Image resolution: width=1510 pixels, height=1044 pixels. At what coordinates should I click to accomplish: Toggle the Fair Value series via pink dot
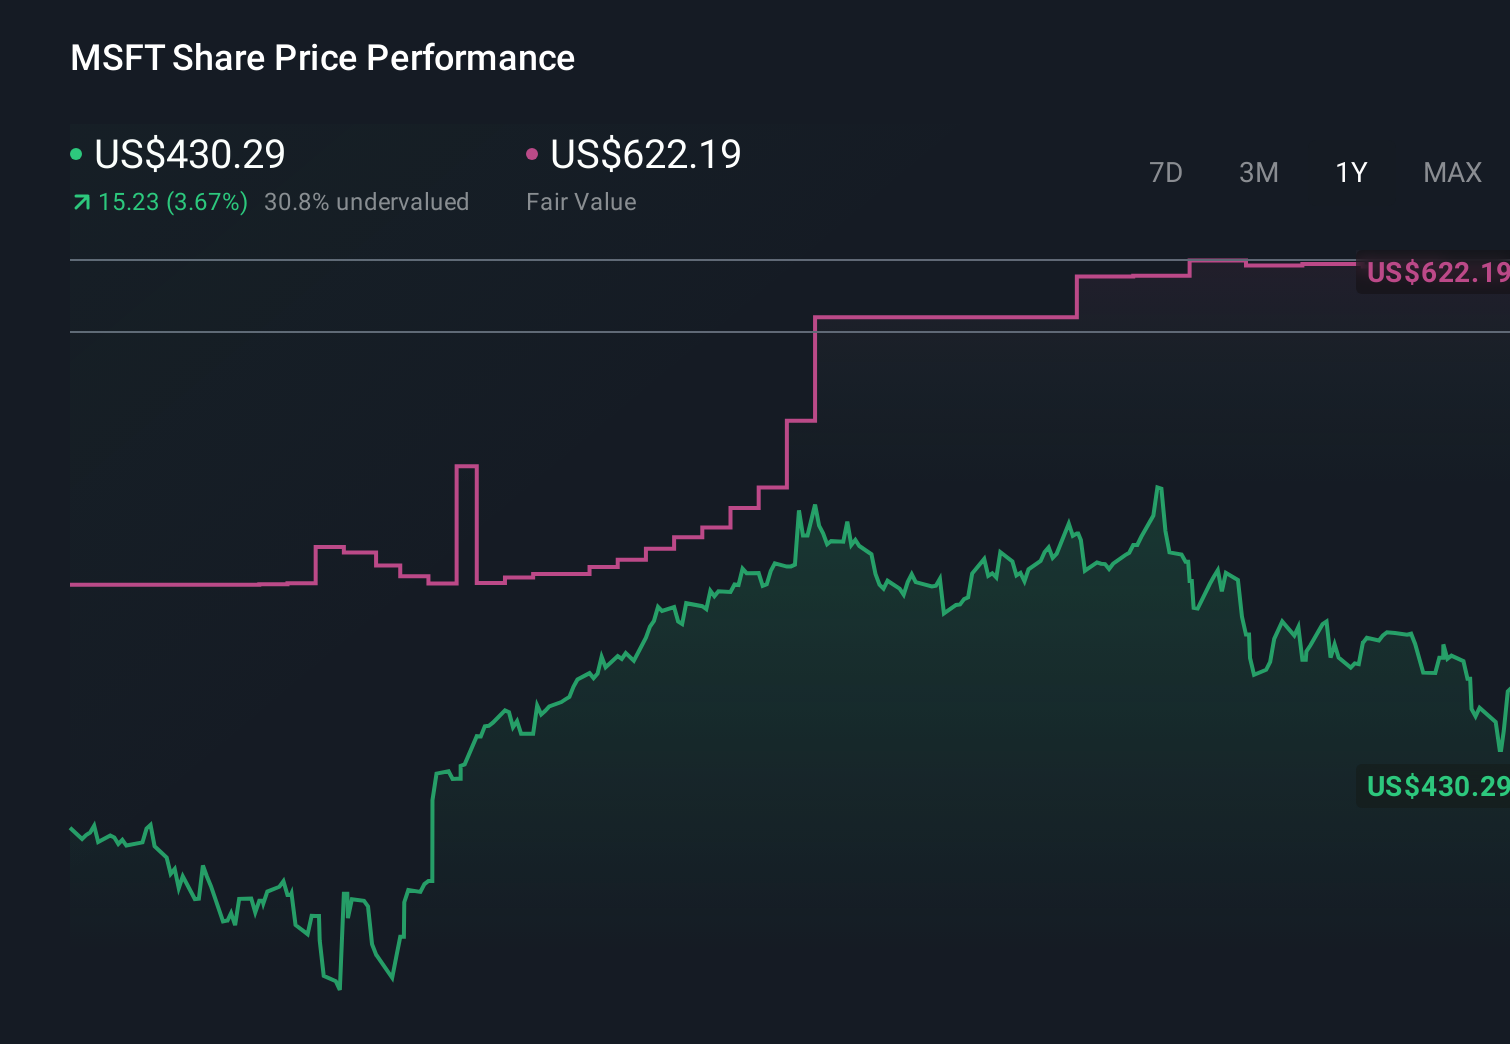[x=533, y=153]
